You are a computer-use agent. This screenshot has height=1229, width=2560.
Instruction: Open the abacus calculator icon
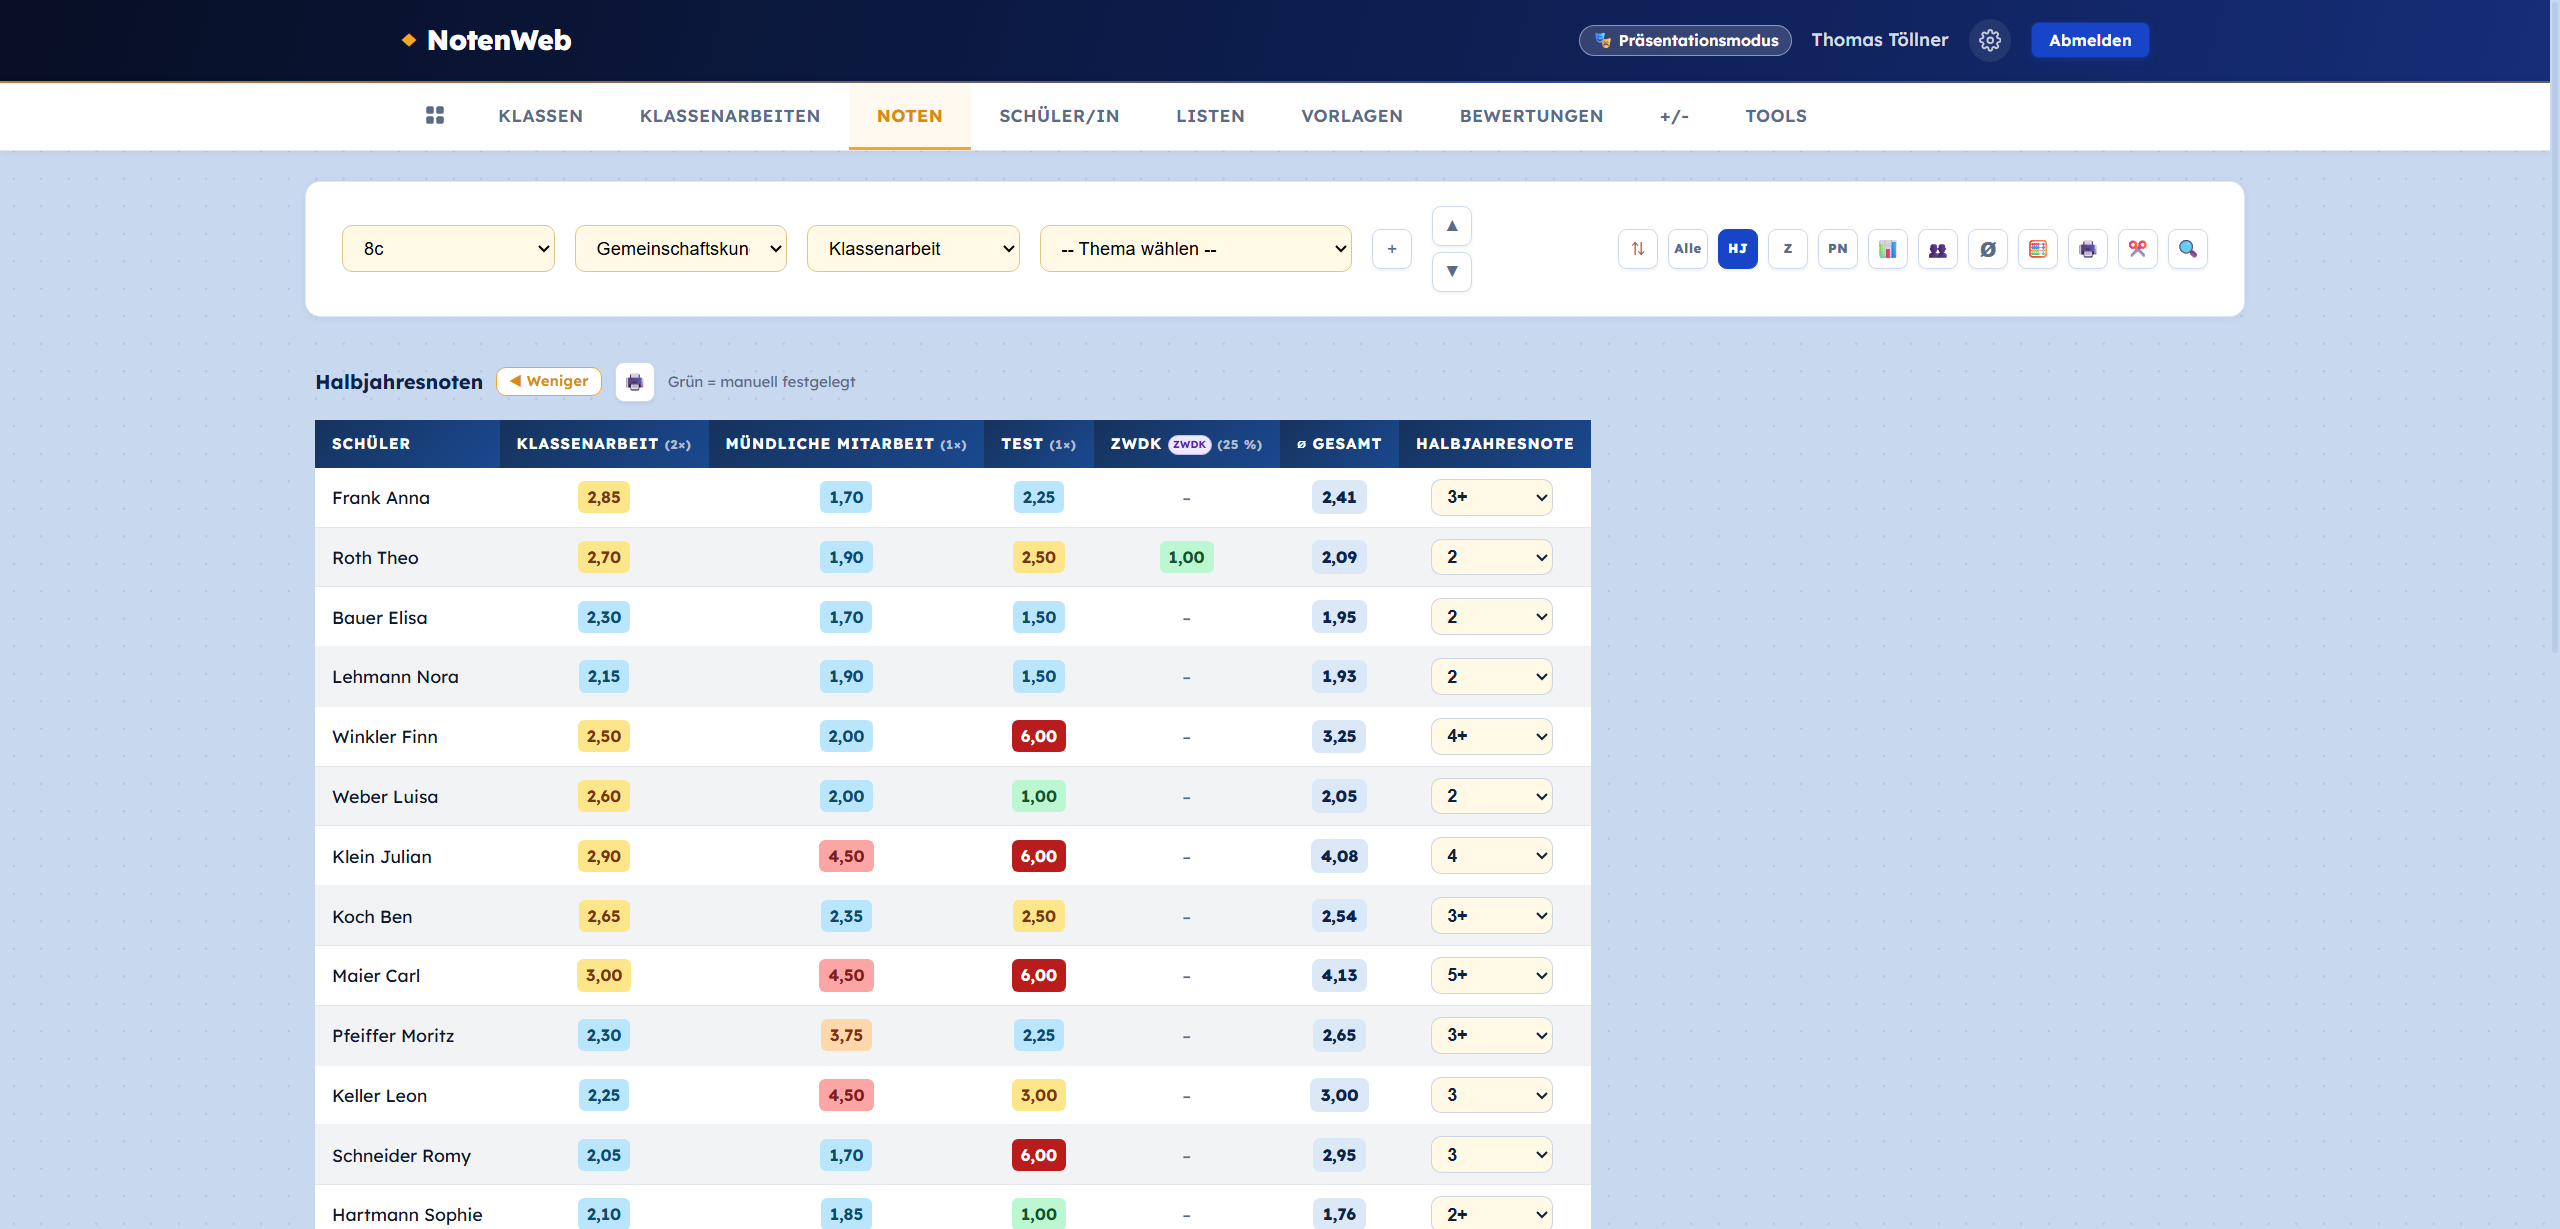[2037, 249]
